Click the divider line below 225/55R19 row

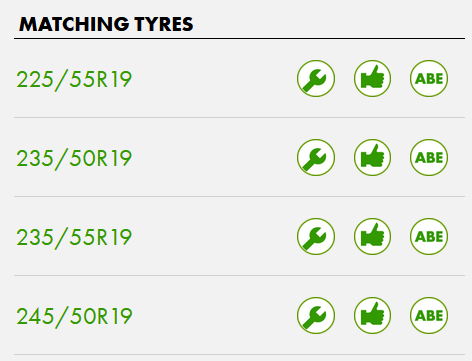pyautogui.click(x=239, y=117)
